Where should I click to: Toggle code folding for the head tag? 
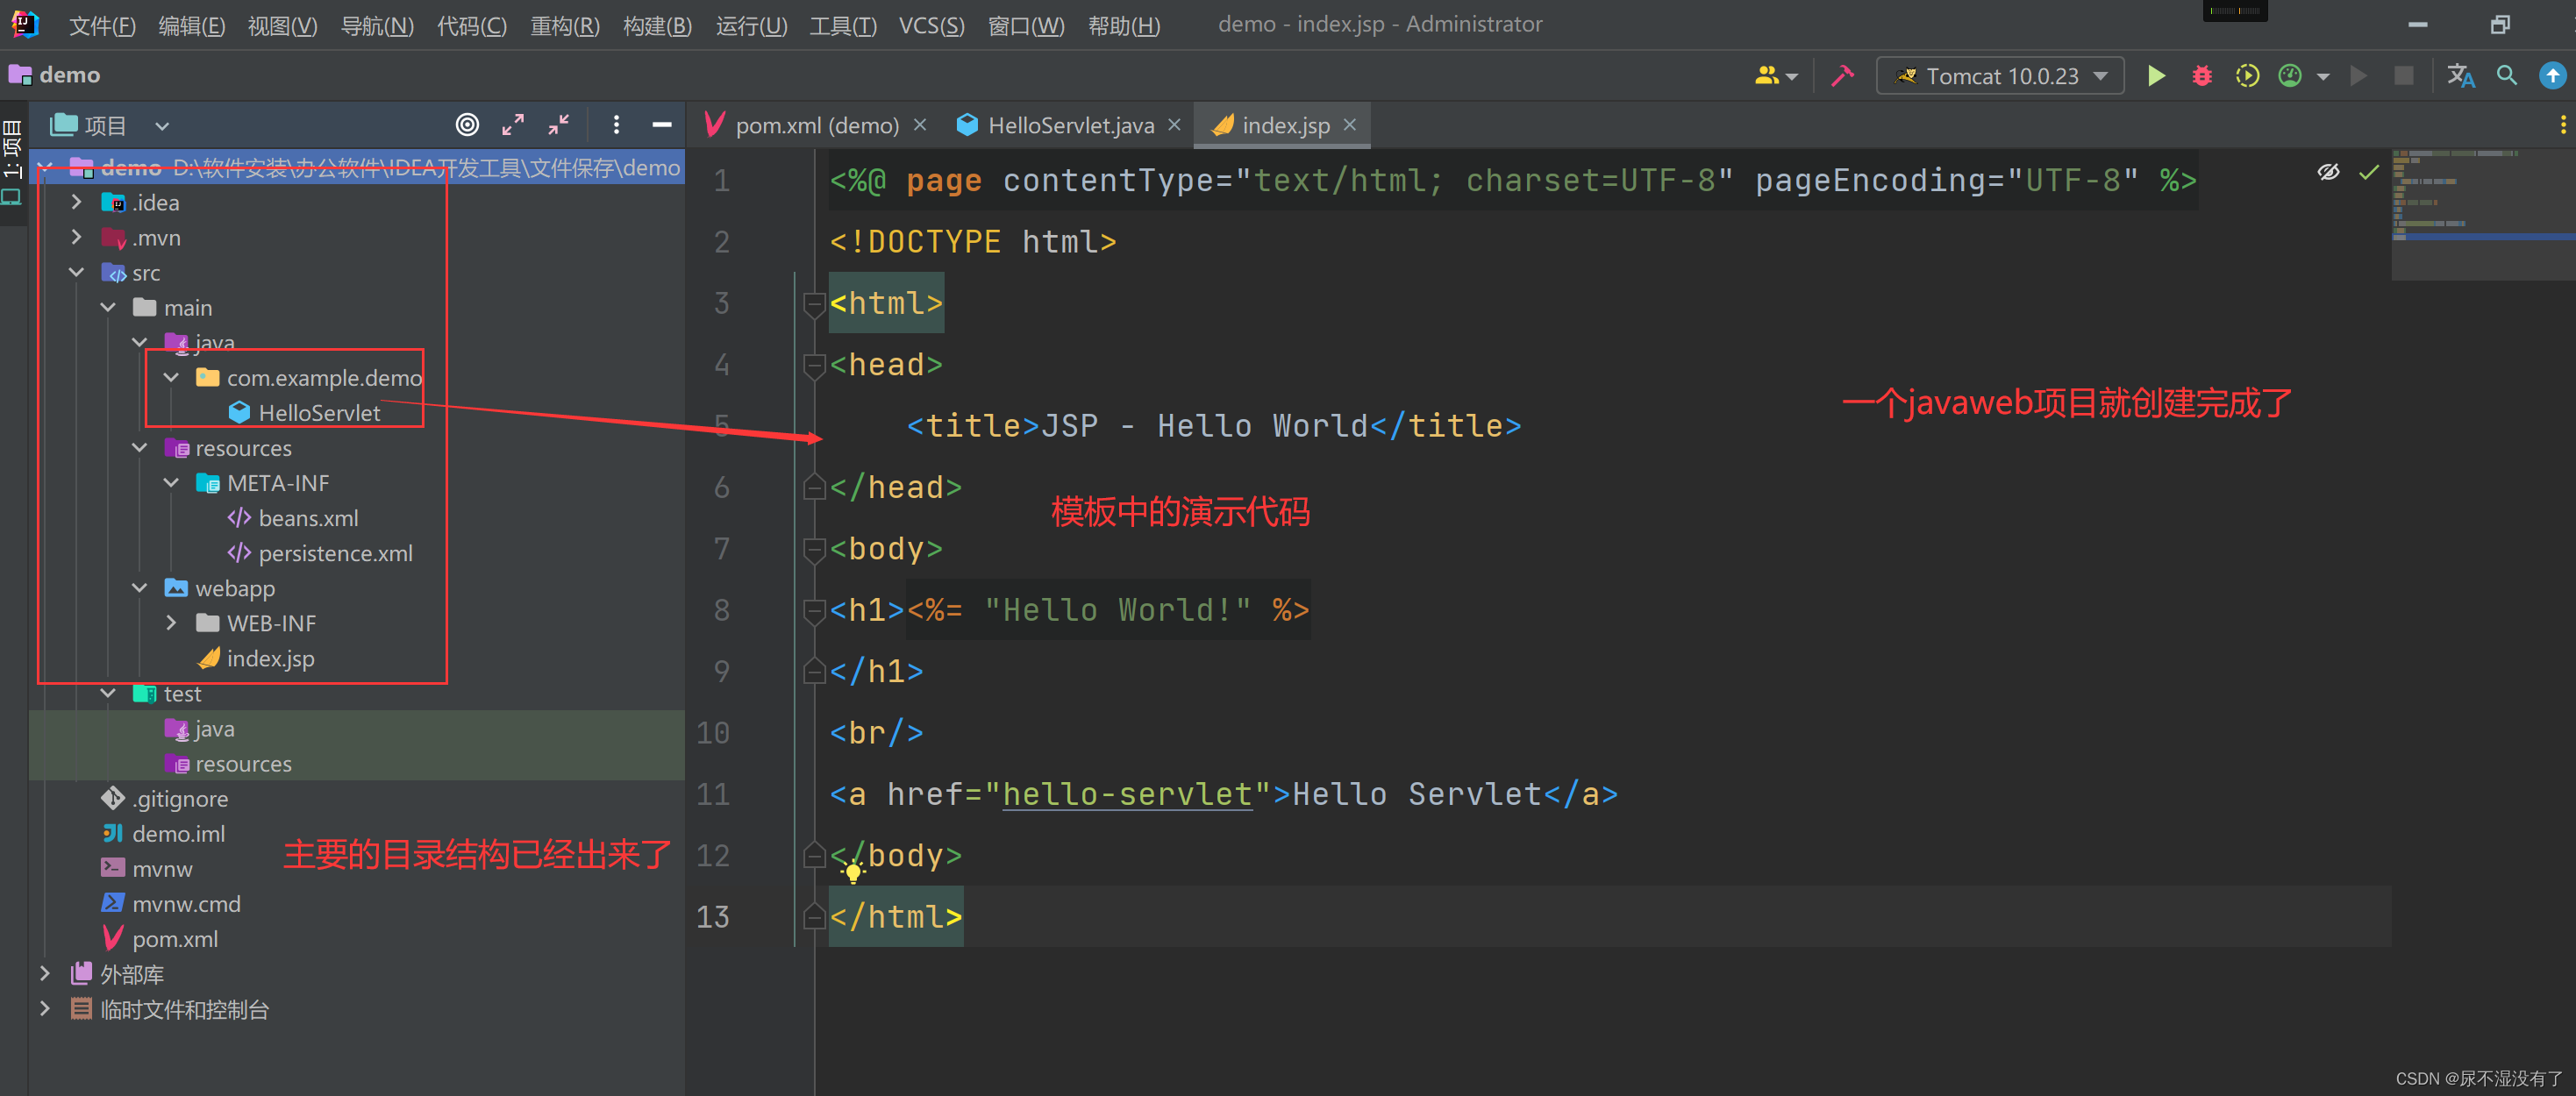[x=814, y=366]
